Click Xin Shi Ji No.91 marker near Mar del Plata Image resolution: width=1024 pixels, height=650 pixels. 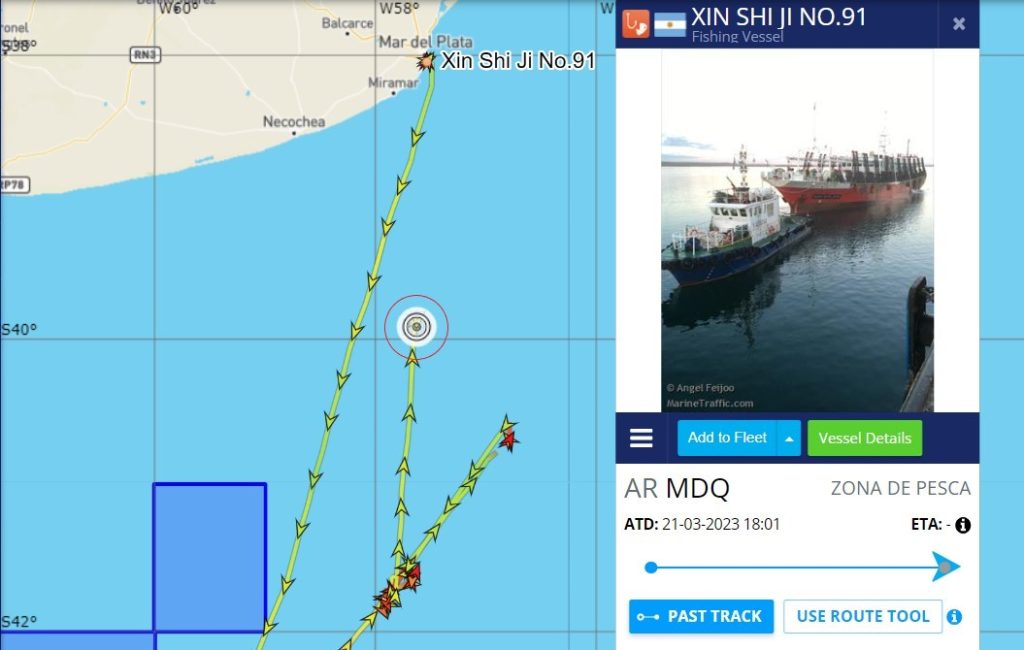coord(426,61)
